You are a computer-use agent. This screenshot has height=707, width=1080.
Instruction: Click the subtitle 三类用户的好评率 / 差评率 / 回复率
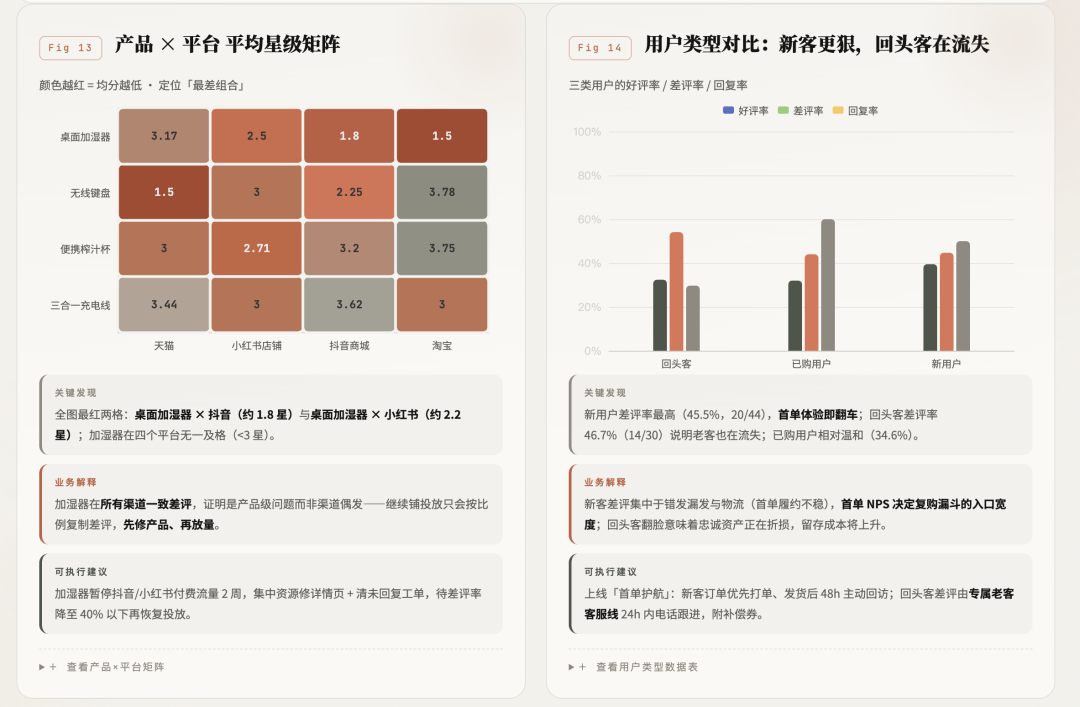[x=658, y=85]
